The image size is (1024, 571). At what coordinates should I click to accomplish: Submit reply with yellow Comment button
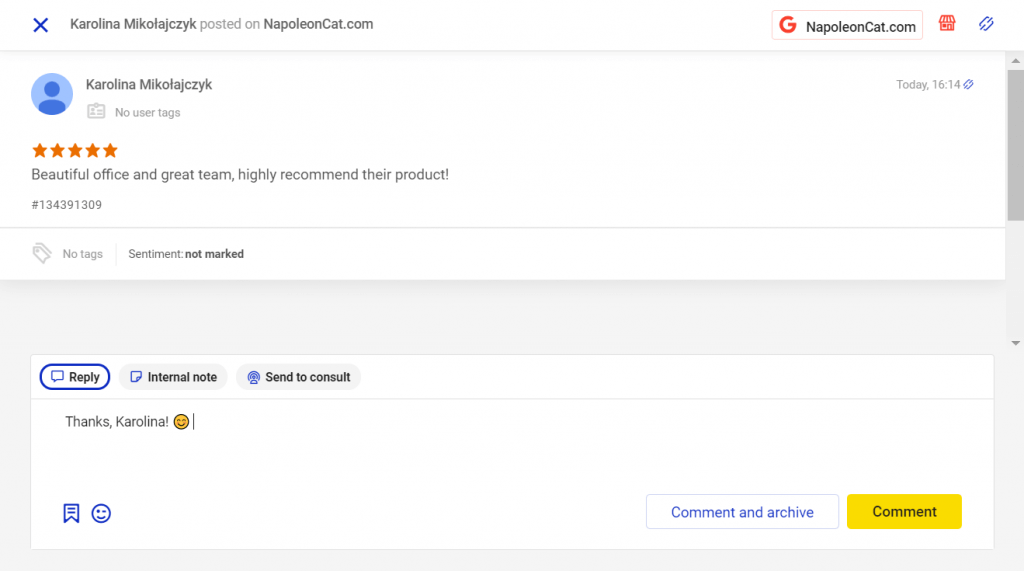[904, 511]
